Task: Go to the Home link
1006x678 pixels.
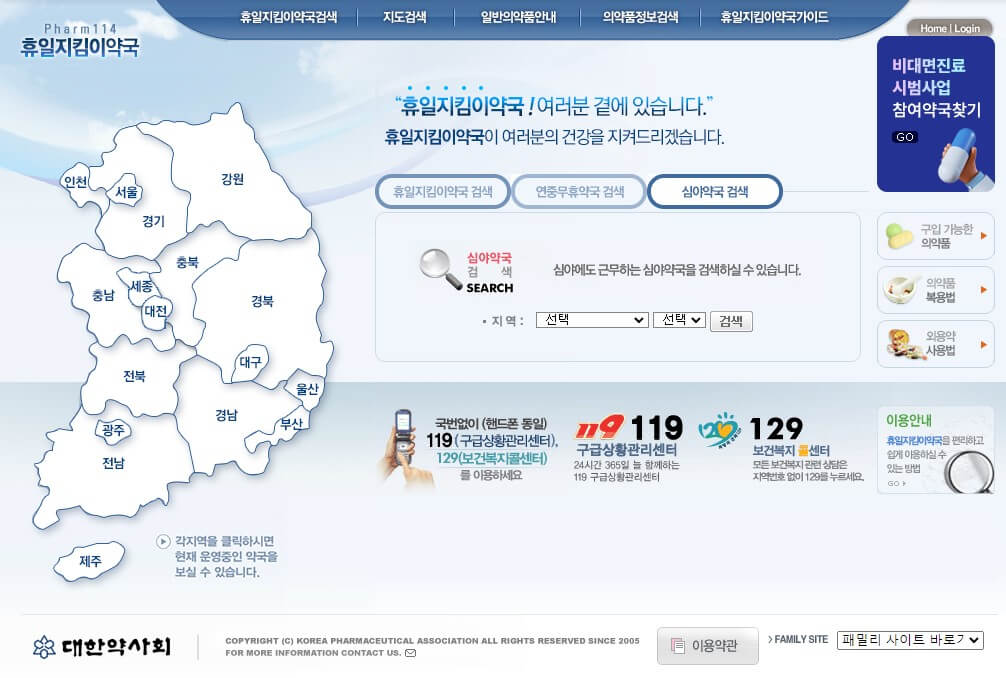Action: [x=933, y=28]
